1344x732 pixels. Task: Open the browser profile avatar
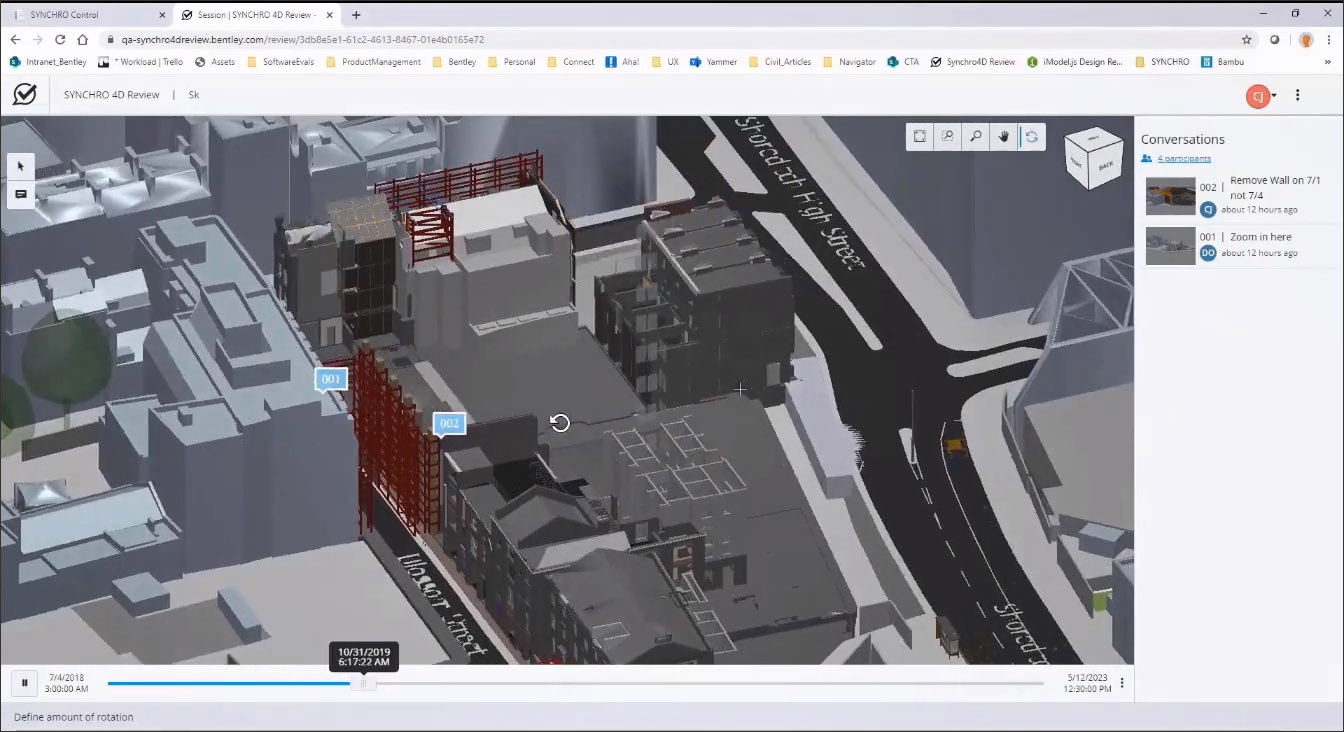coord(1306,40)
